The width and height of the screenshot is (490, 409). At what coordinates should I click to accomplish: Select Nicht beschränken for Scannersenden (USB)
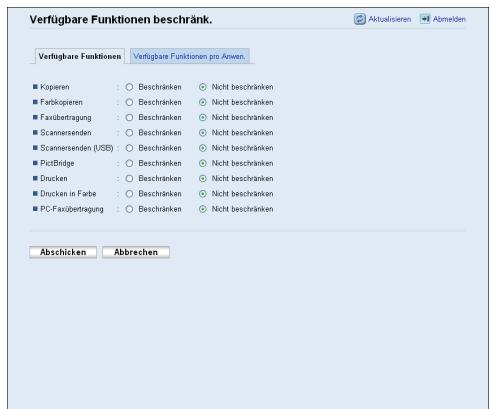[203, 148]
